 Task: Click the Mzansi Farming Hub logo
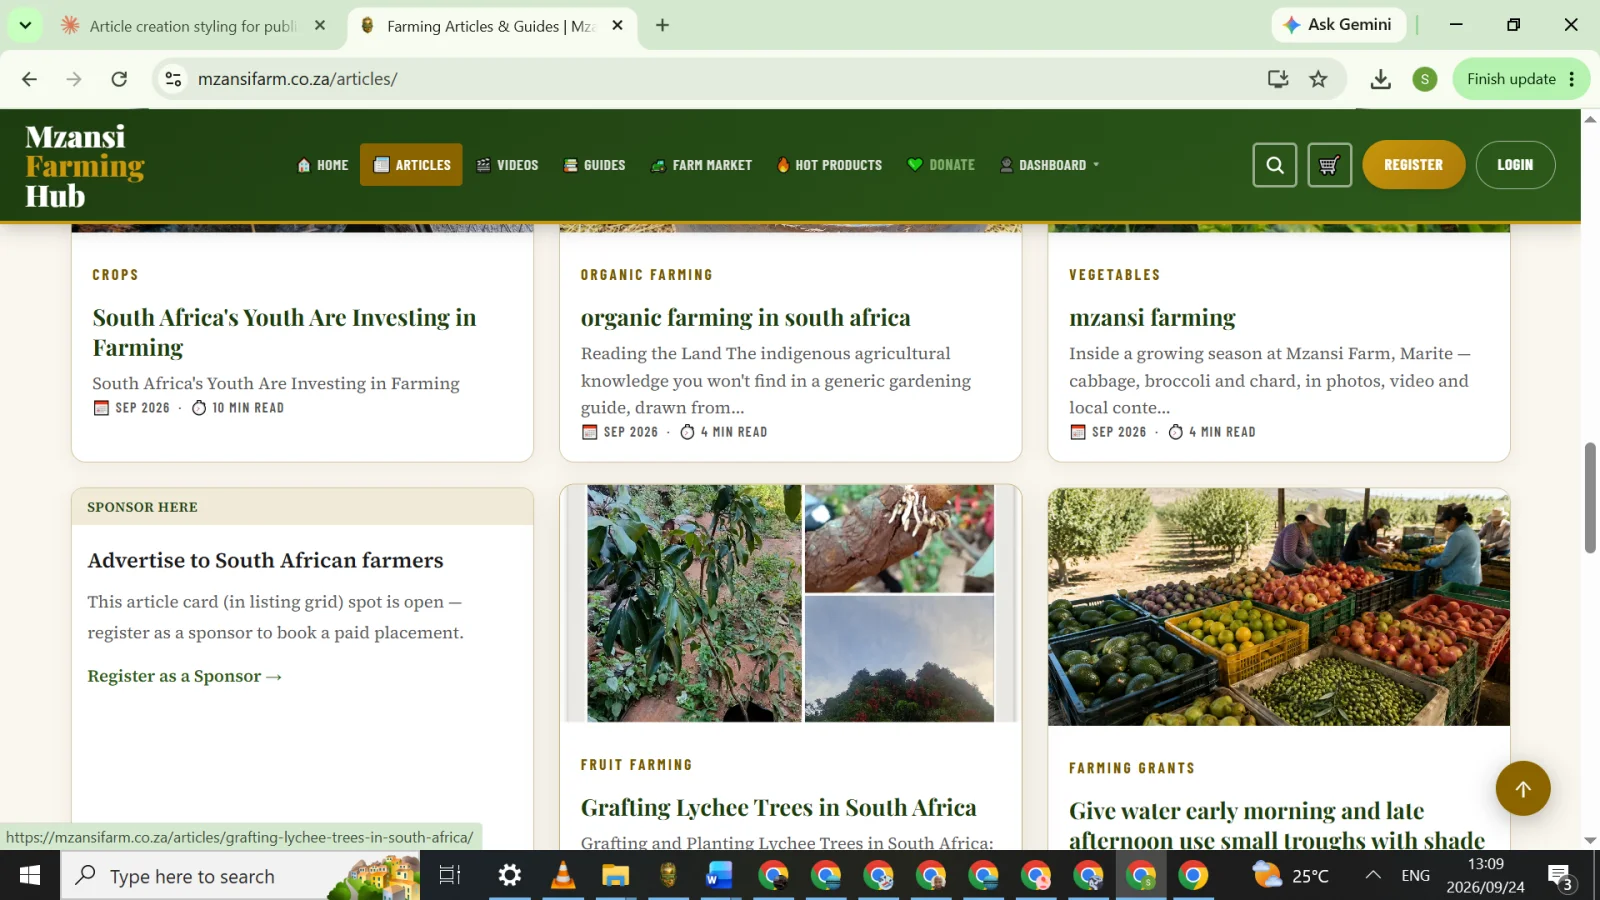(x=85, y=166)
